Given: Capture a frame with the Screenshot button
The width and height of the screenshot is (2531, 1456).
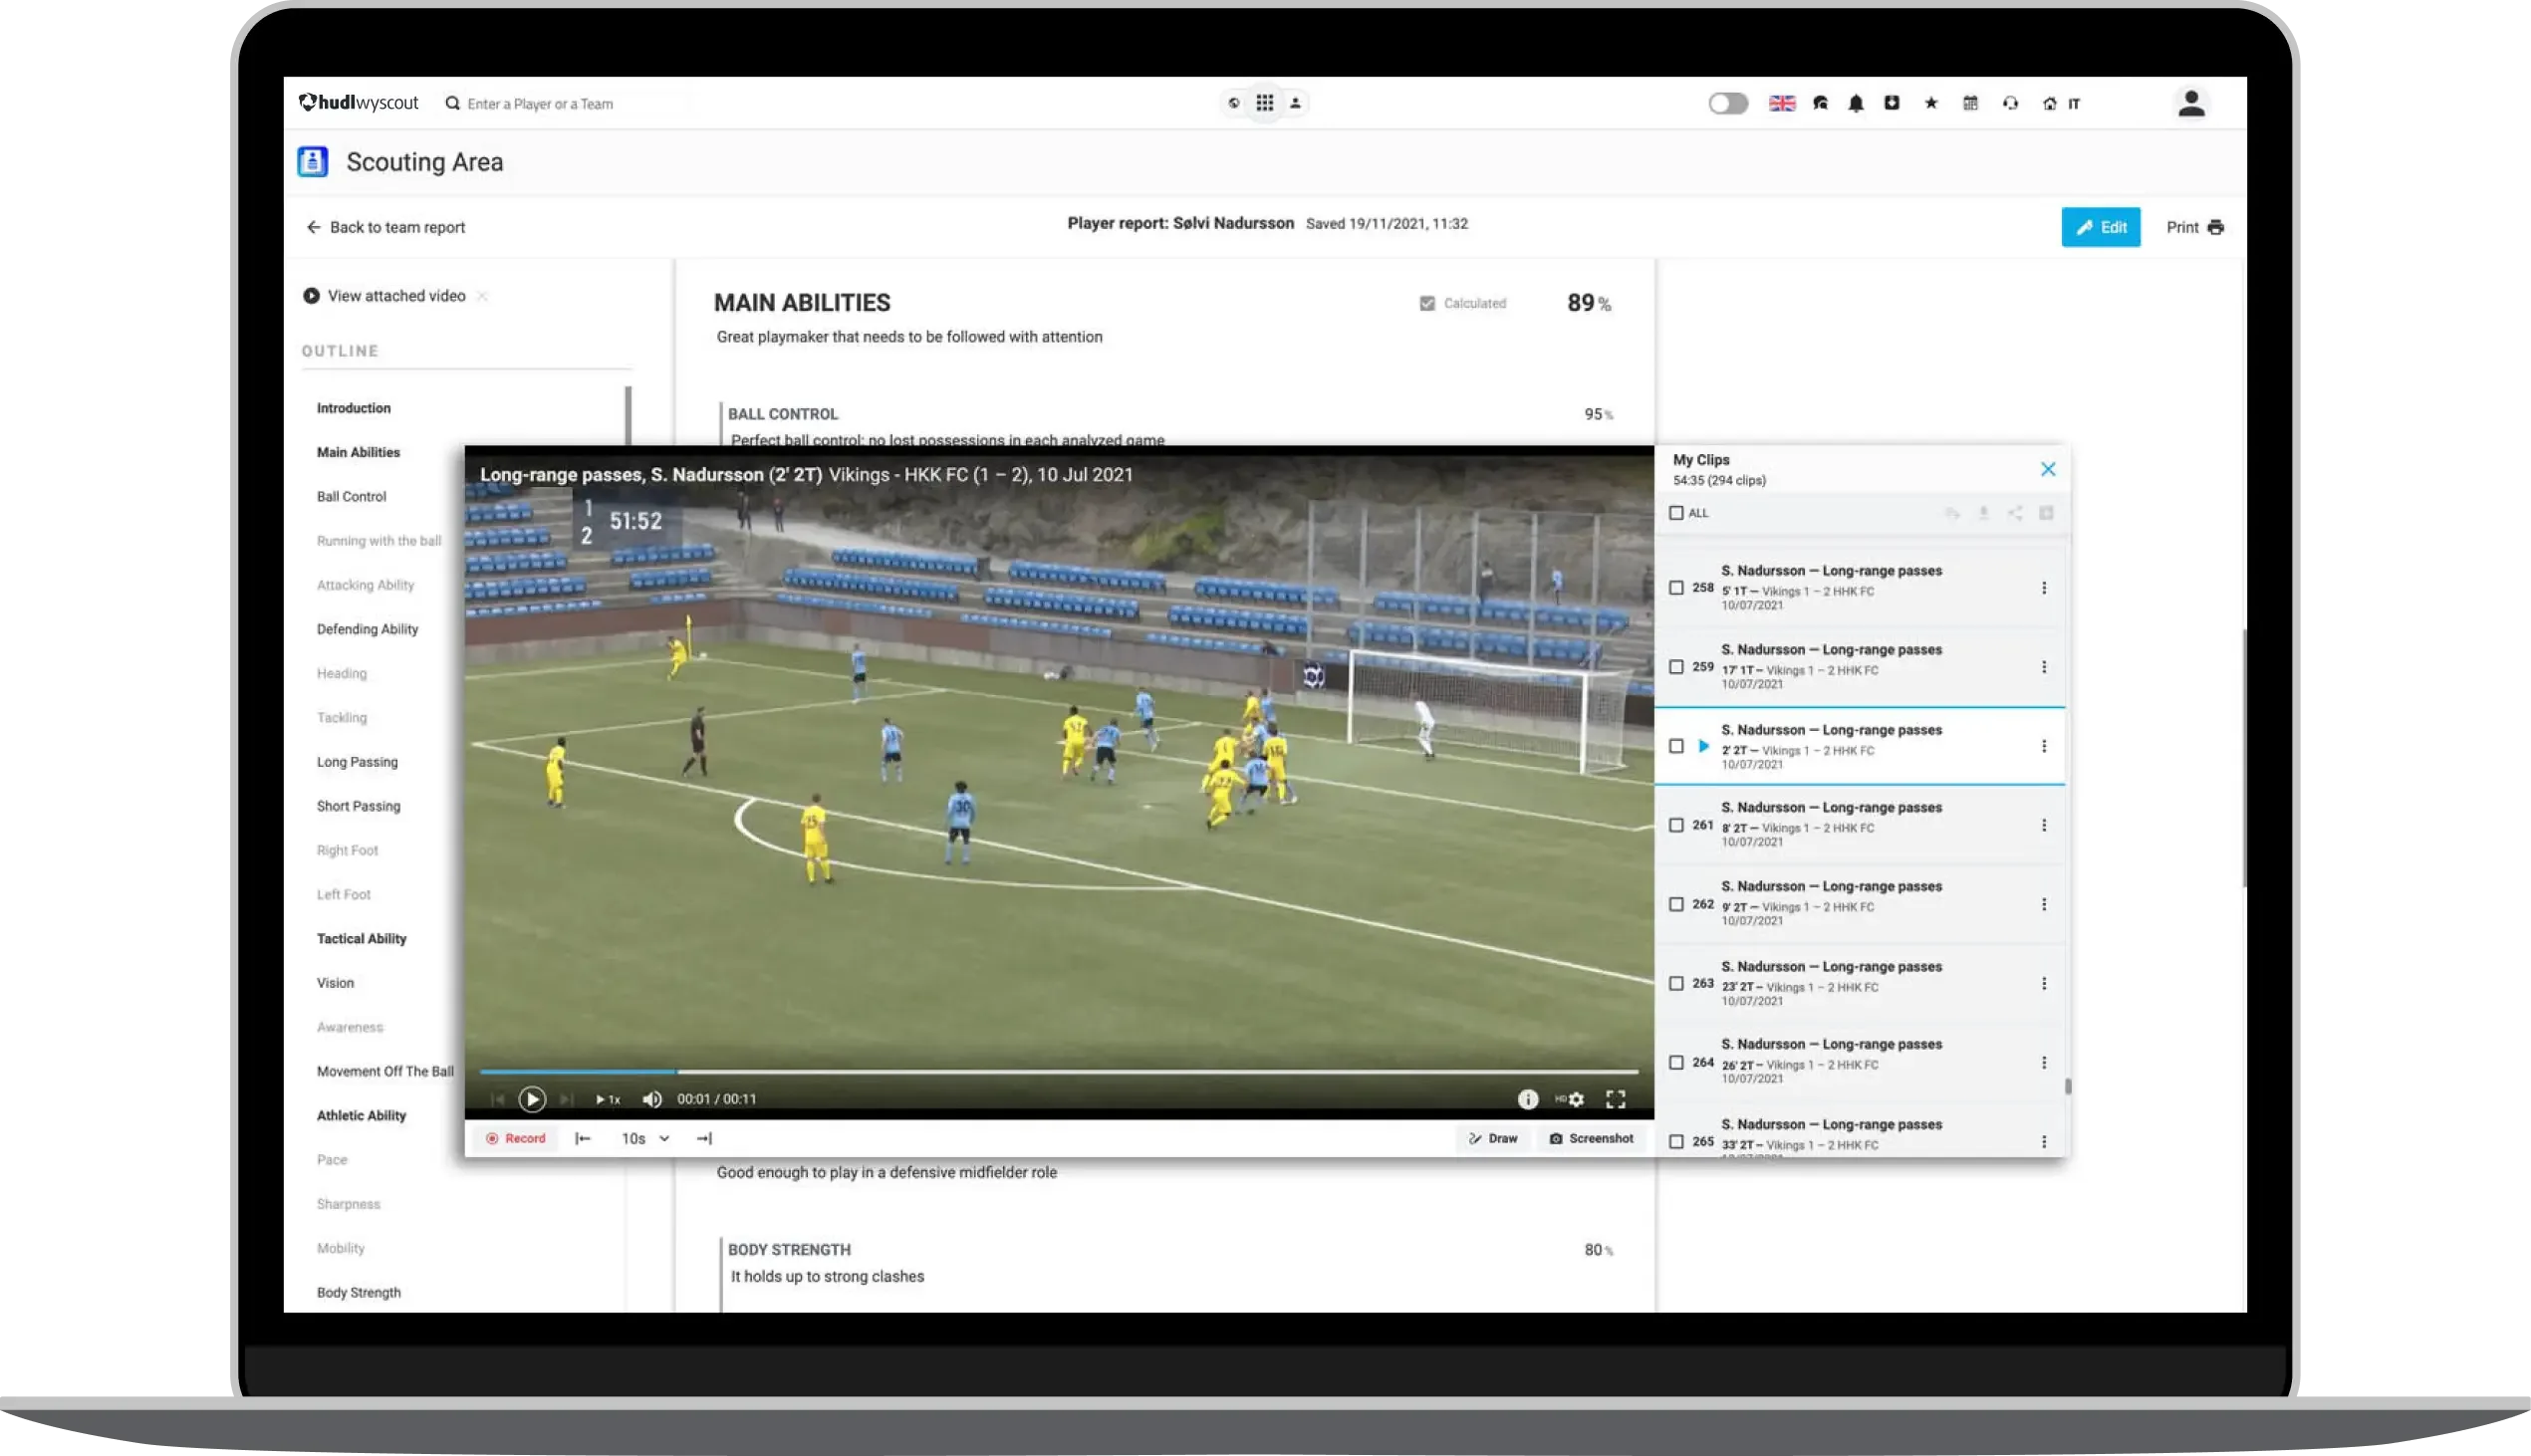Looking at the screenshot, I should point(1592,1138).
